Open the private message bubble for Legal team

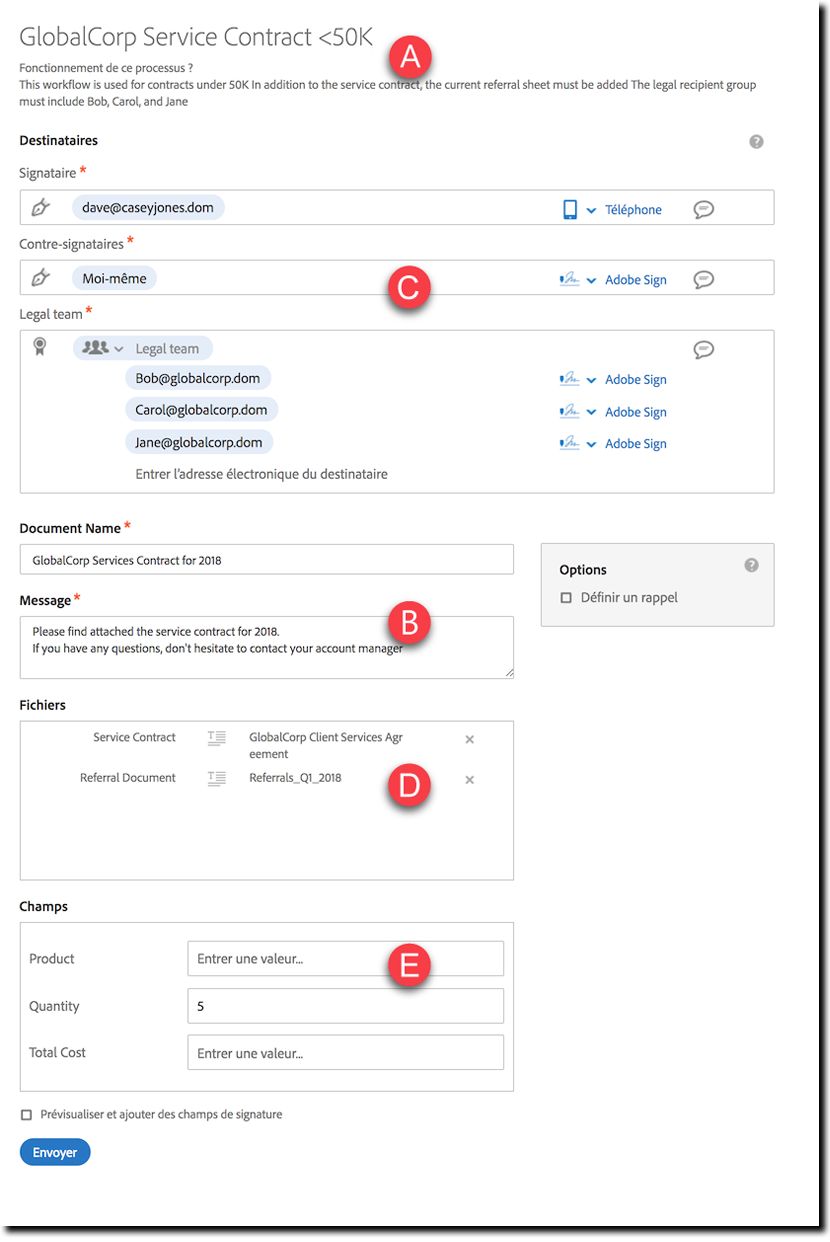704,349
